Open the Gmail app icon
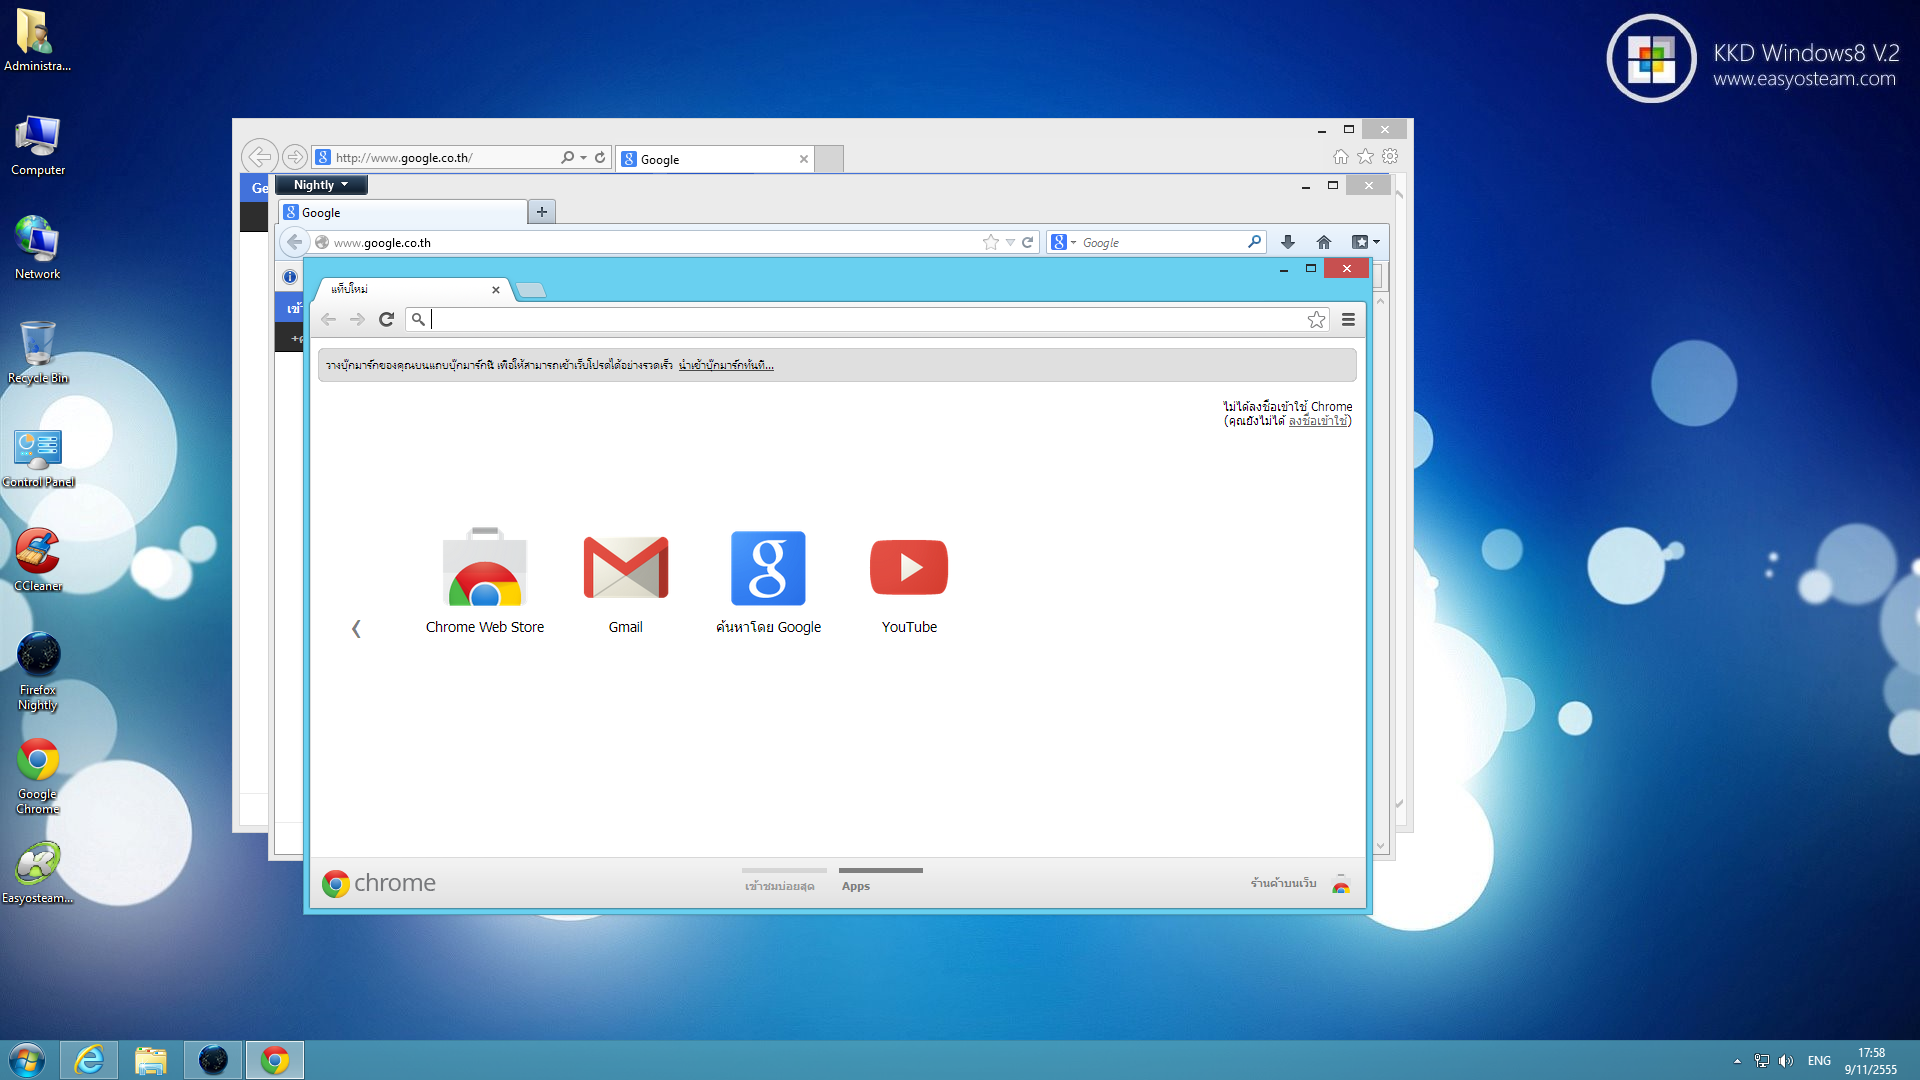Screen dimensions: 1920x1080 (625, 570)
